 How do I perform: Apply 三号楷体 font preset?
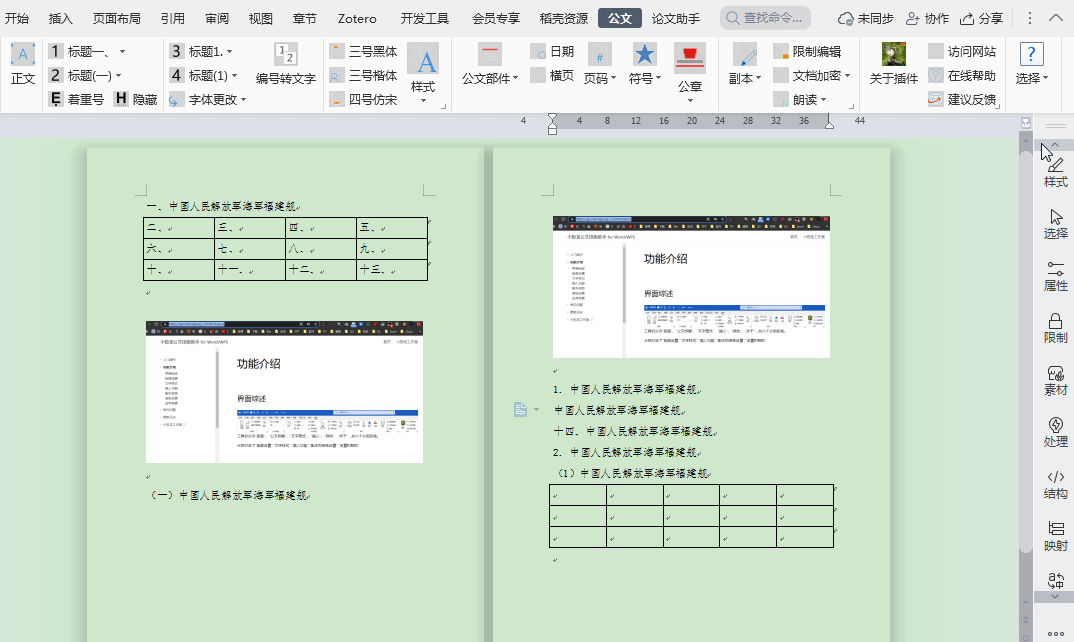[x=363, y=75]
